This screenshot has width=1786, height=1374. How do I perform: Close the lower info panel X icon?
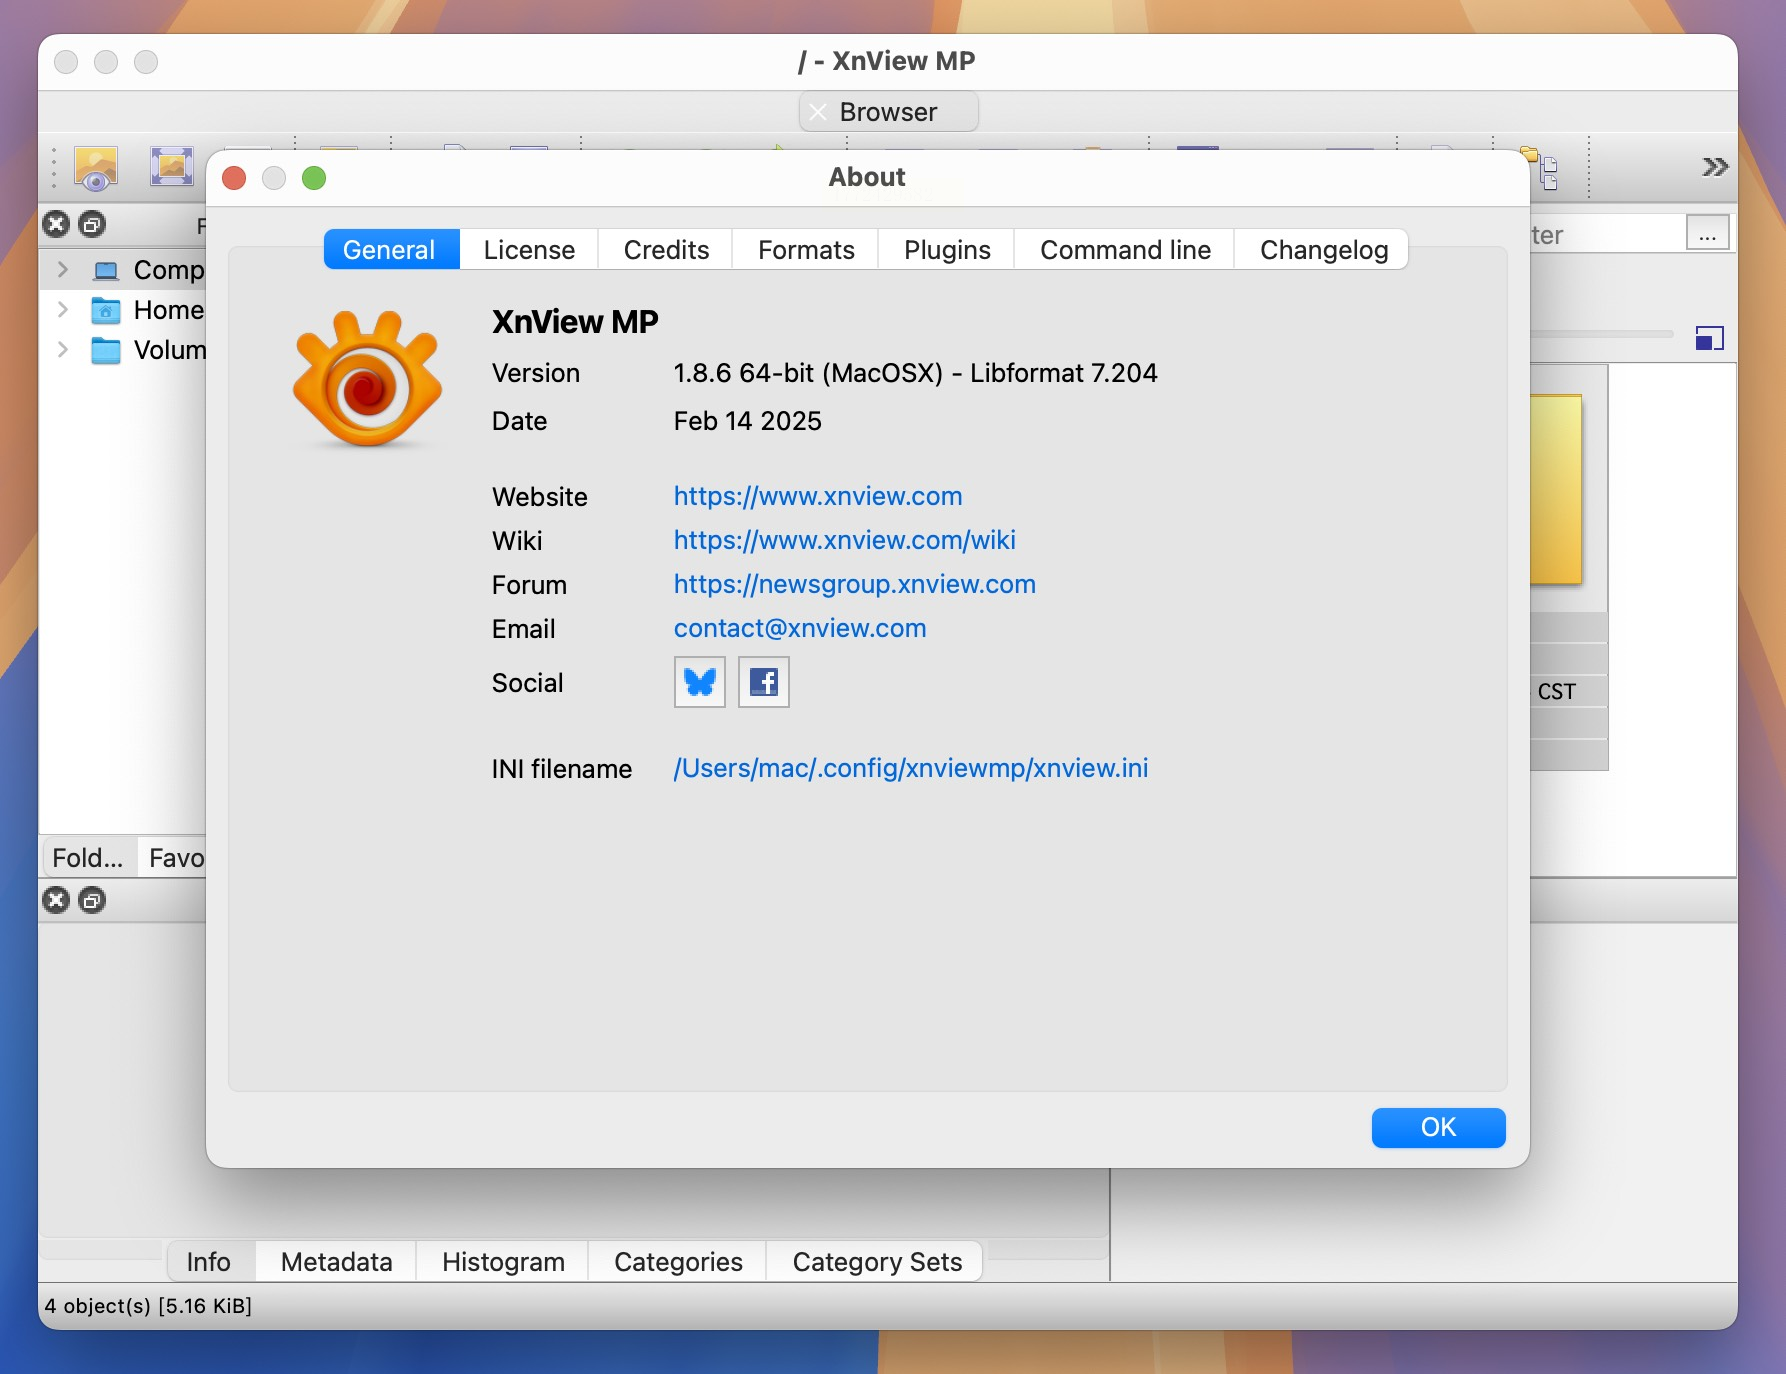[56, 900]
